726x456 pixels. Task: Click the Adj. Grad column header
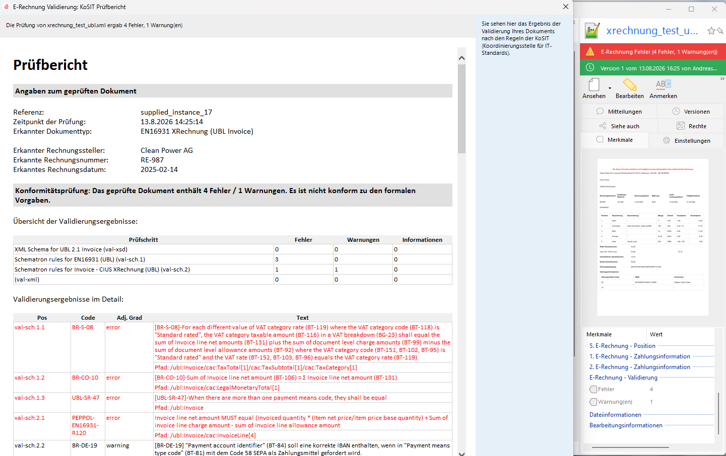pos(129,318)
